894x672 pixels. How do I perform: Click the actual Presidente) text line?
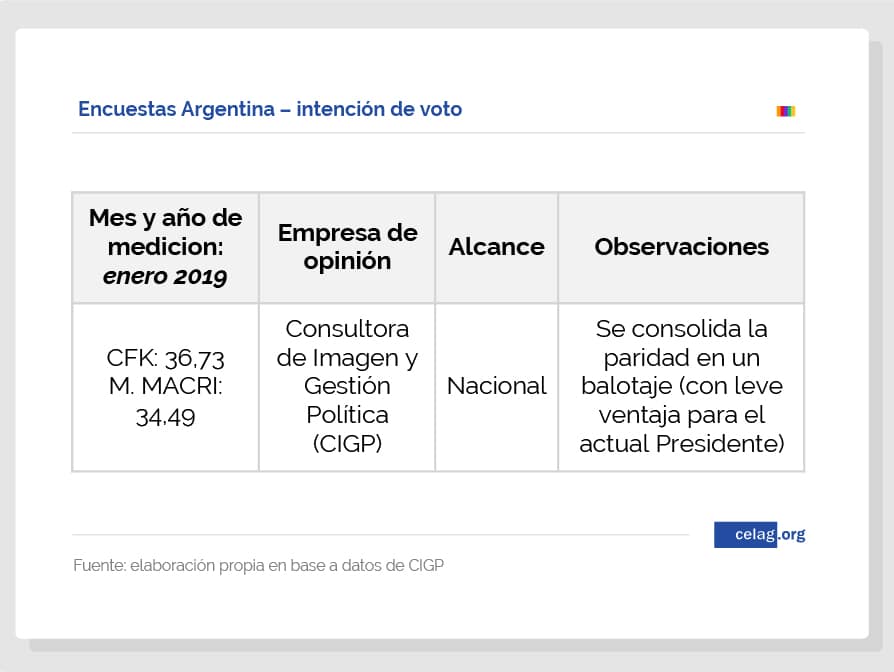pos(682,443)
